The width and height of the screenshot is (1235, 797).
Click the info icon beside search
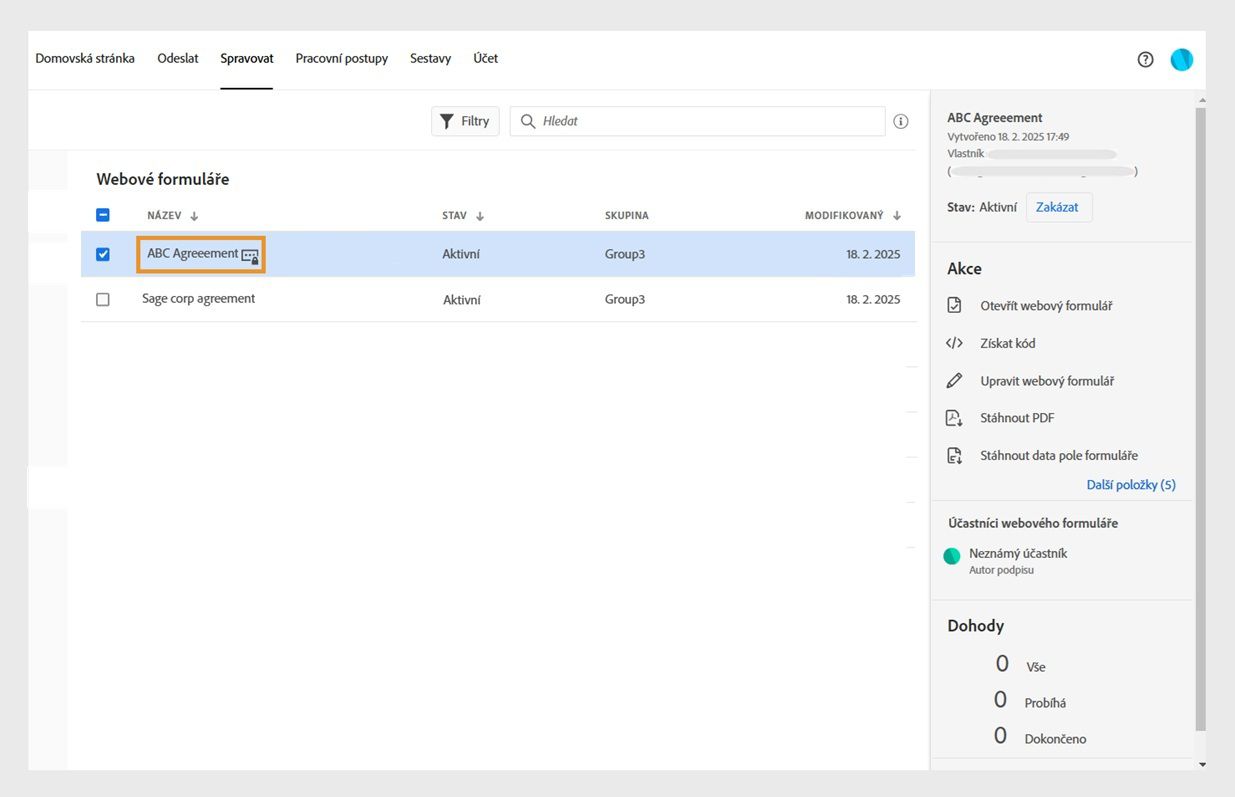(x=901, y=121)
